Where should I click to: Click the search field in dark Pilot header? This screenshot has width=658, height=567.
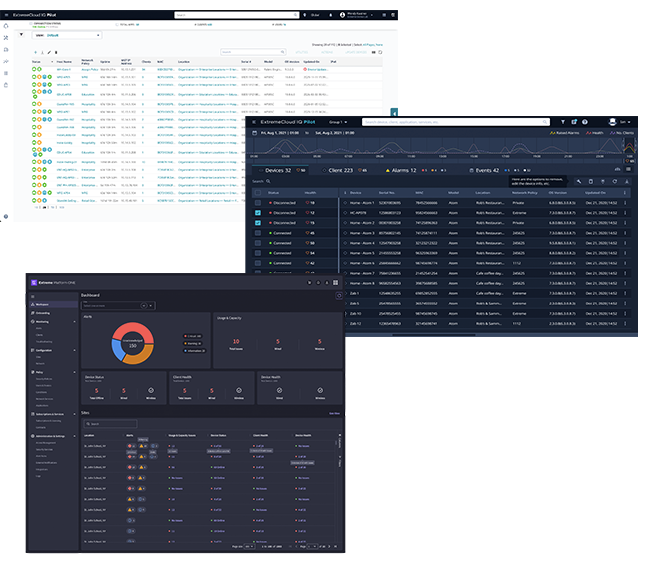click(x=456, y=122)
